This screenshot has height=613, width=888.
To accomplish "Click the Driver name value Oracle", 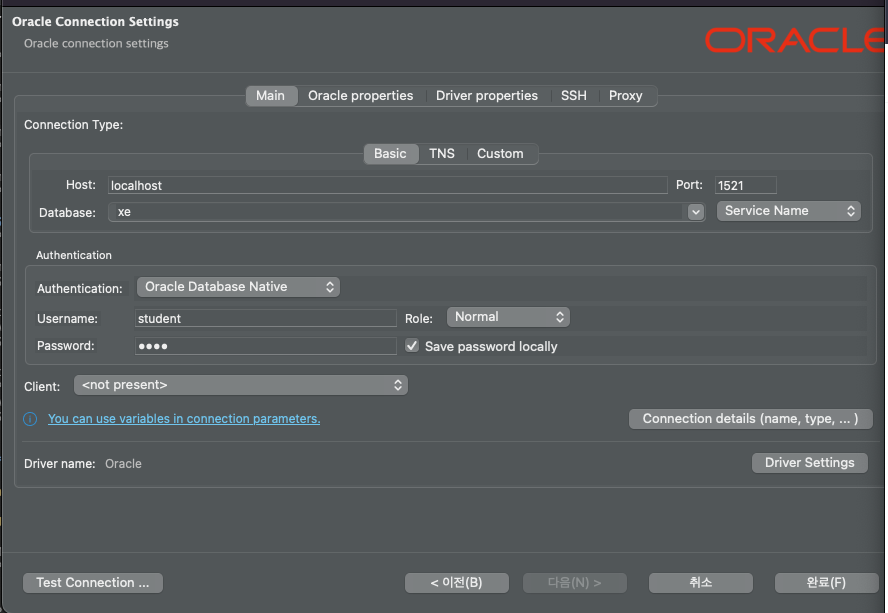I will point(123,463).
